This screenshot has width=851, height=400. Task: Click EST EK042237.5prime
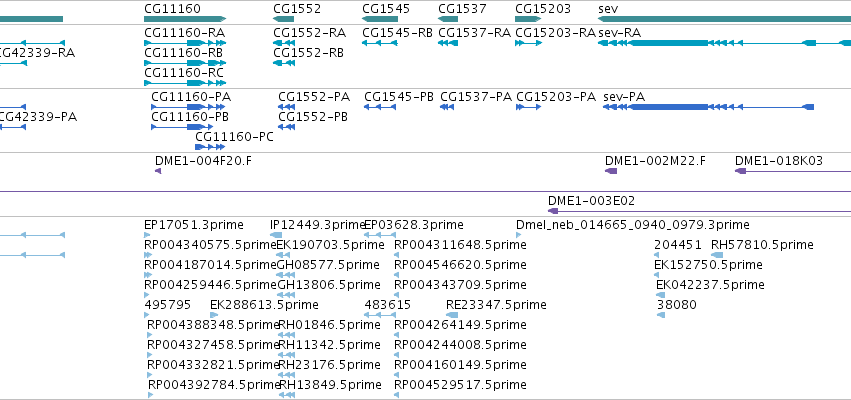tap(710, 285)
